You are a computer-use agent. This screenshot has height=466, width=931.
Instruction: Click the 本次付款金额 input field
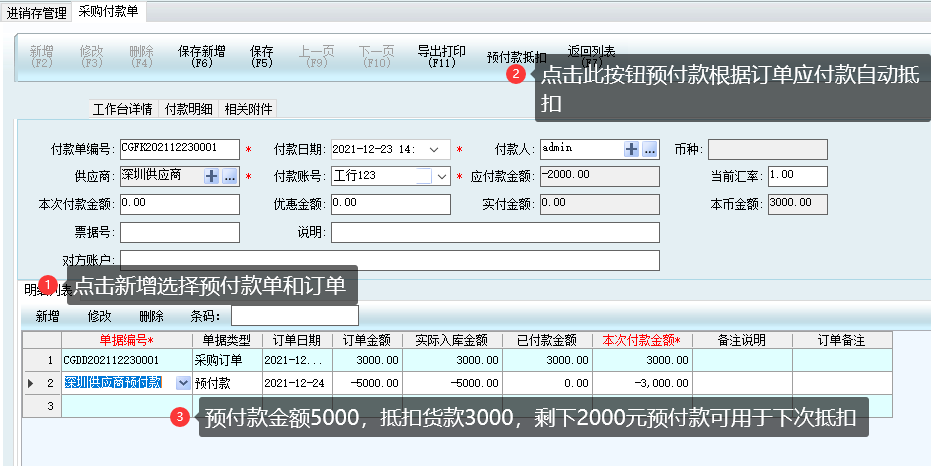(180, 204)
